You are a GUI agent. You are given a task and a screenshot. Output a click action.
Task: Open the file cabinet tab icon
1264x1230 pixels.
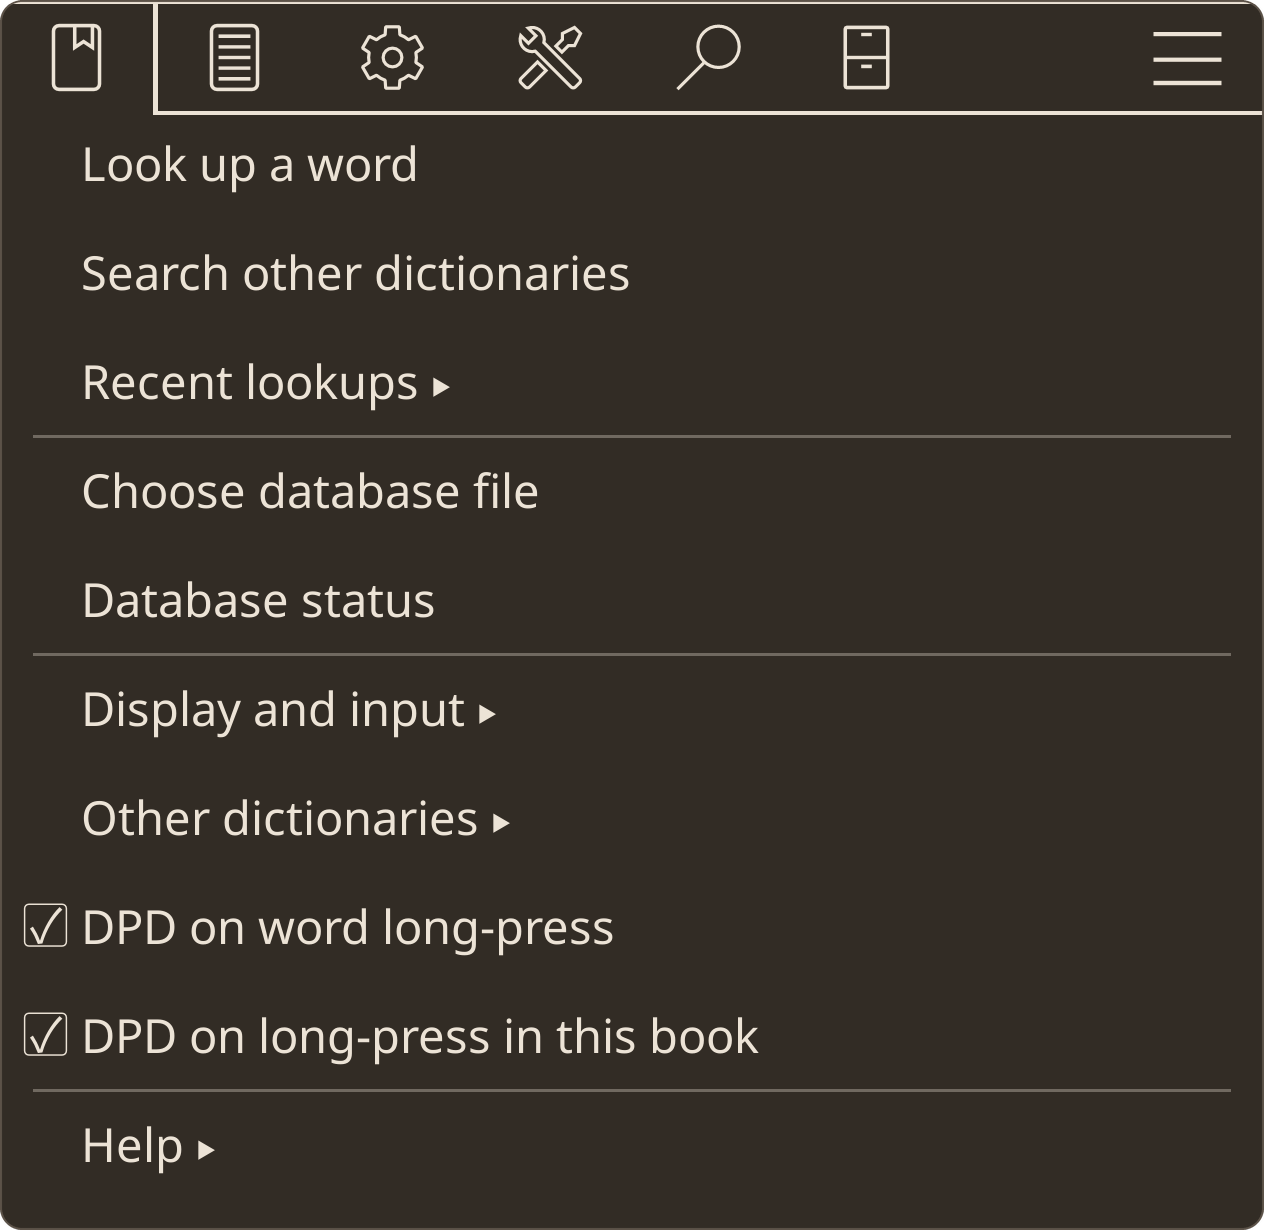tap(866, 58)
